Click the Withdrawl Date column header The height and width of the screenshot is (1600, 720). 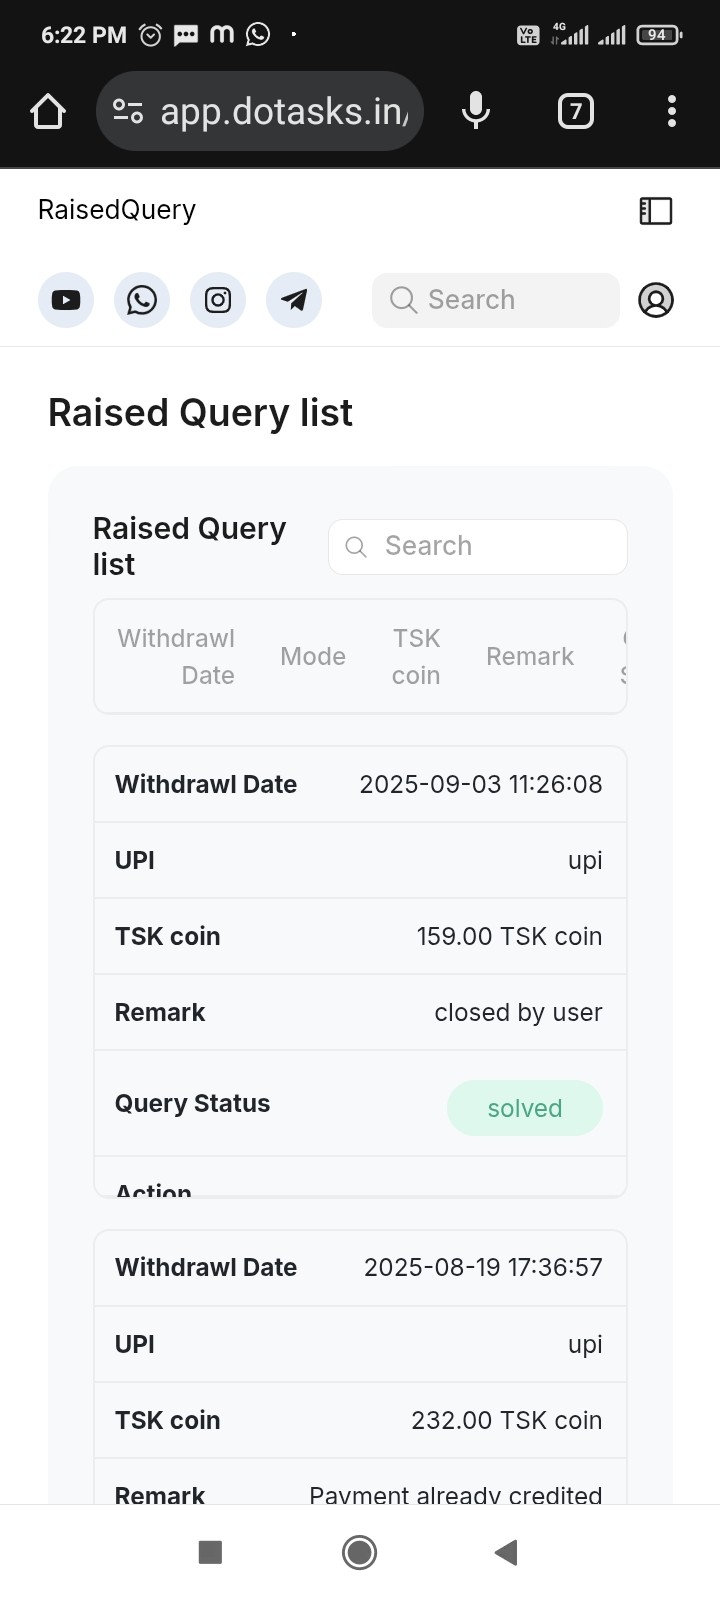[x=176, y=657]
